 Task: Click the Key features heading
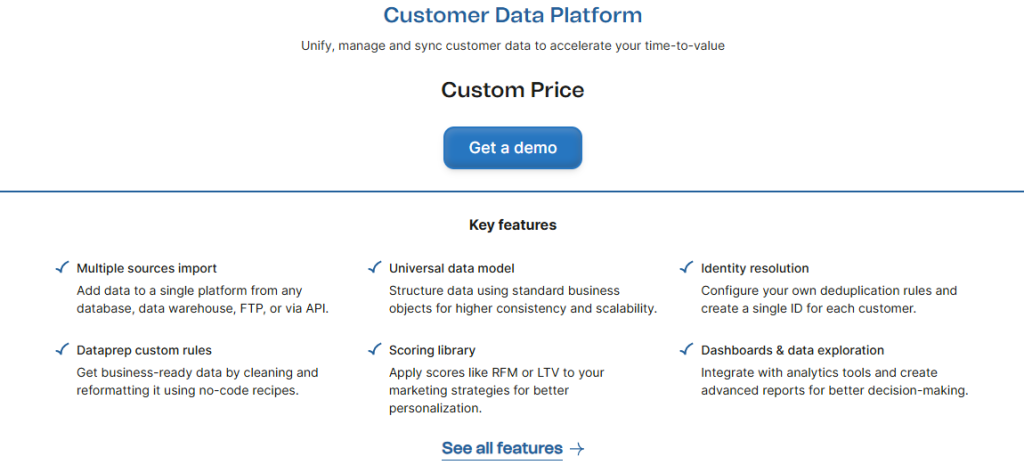513,225
